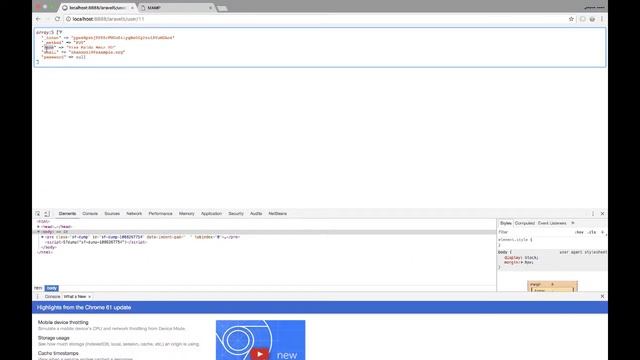Toggle the device toolbar icon in DevTools
Screen dimensions: 640x360
[x=47, y=213]
